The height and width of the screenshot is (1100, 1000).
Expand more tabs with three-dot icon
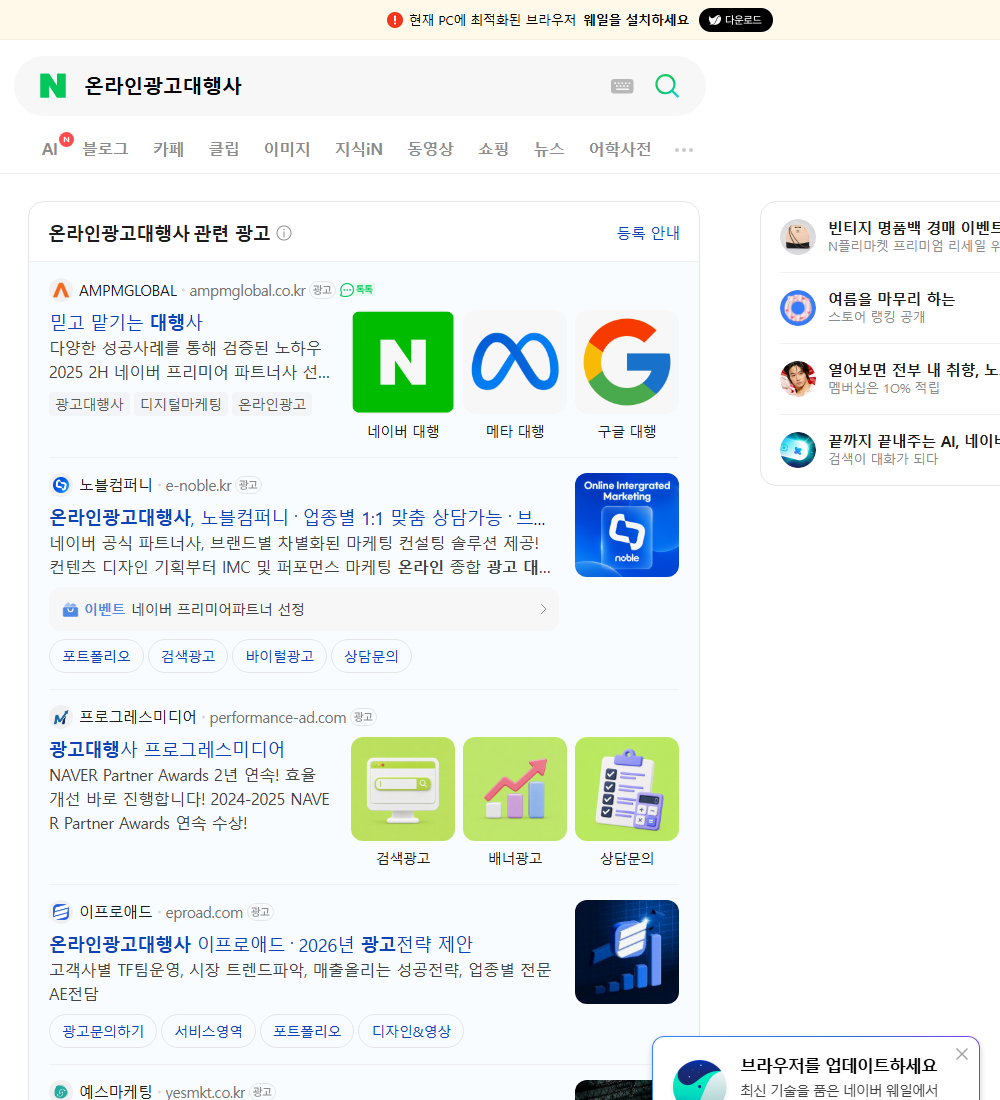click(x=684, y=149)
